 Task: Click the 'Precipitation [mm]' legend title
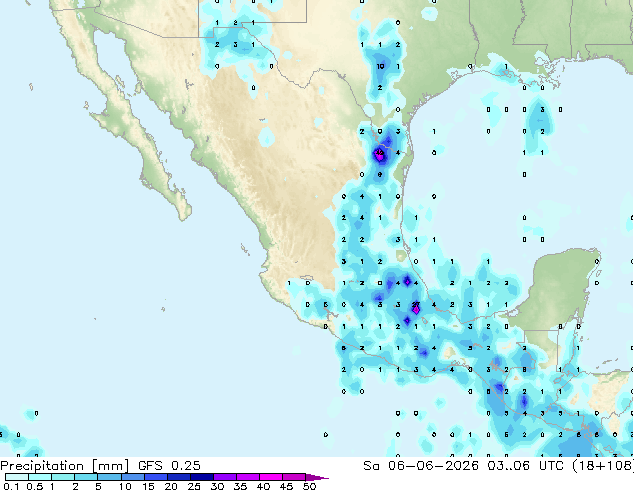click(64, 466)
